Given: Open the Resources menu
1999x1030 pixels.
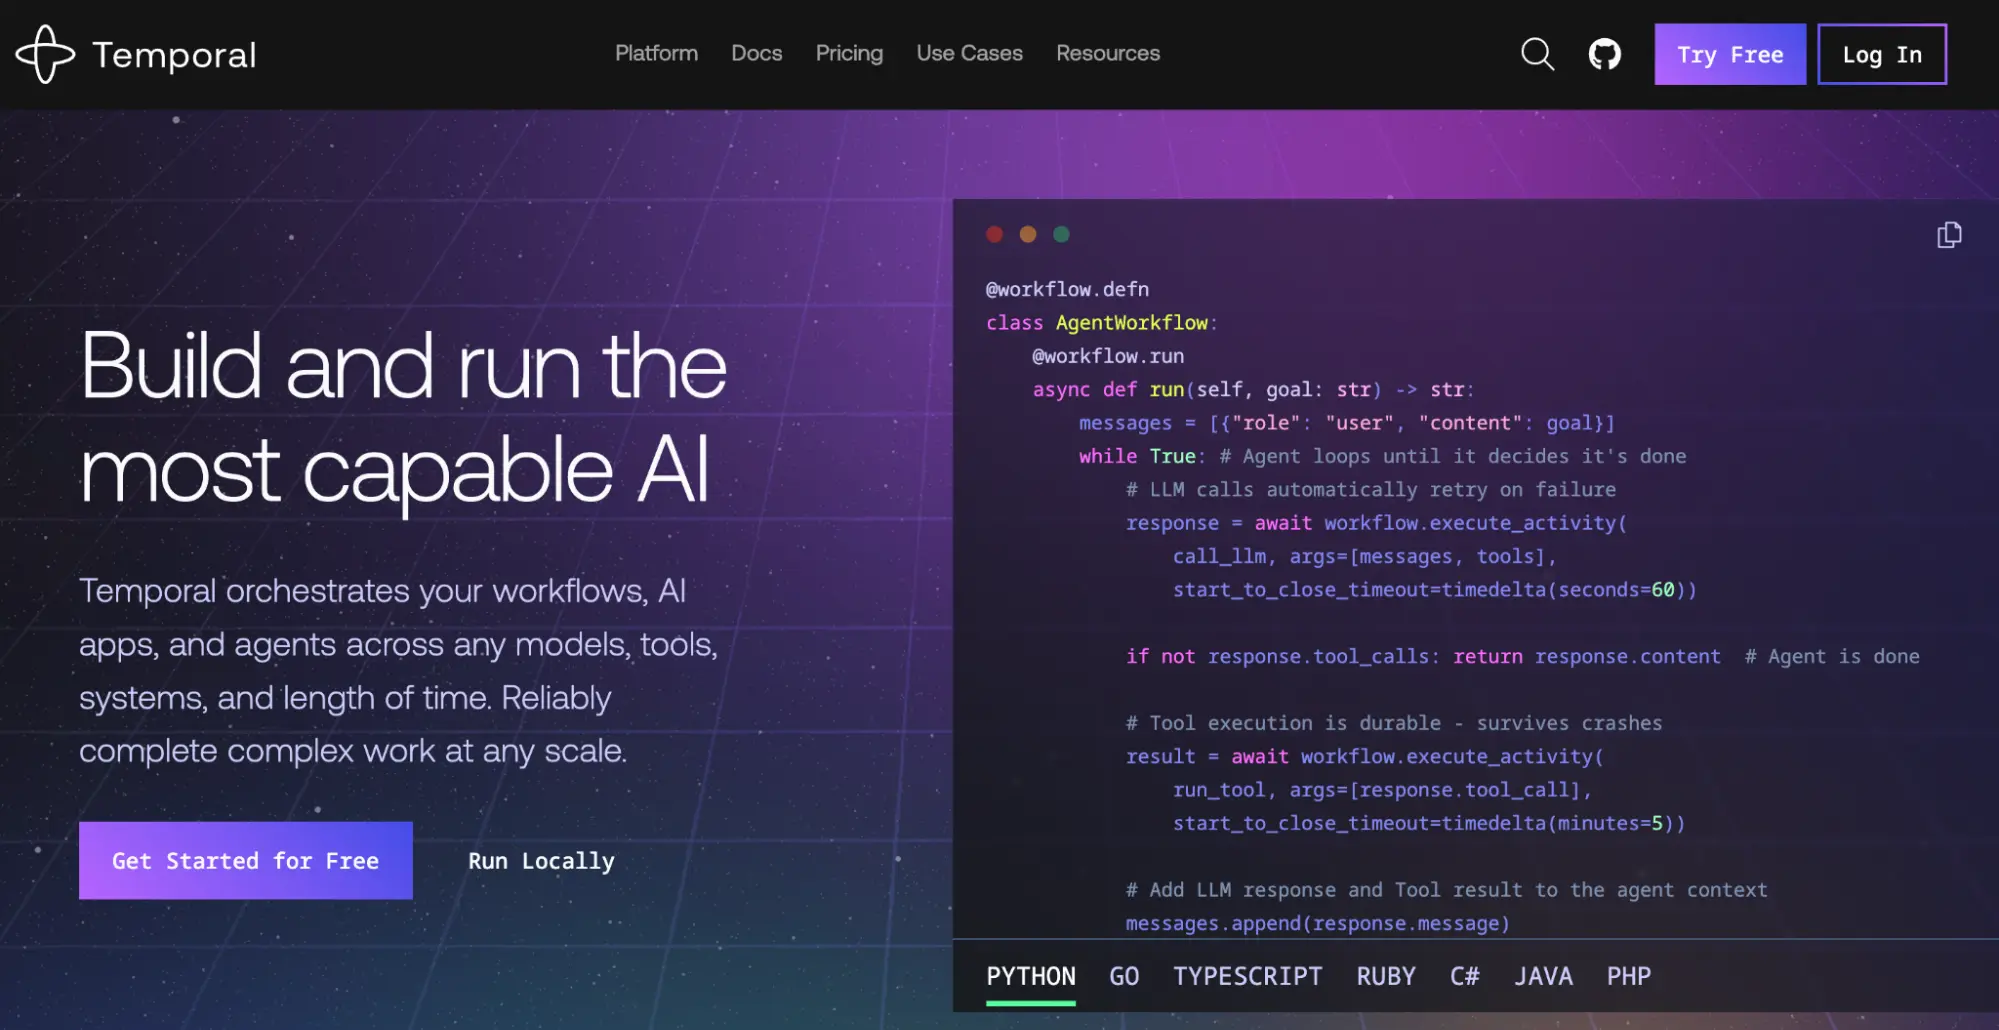Looking at the screenshot, I should pyautogui.click(x=1108, y=53).
